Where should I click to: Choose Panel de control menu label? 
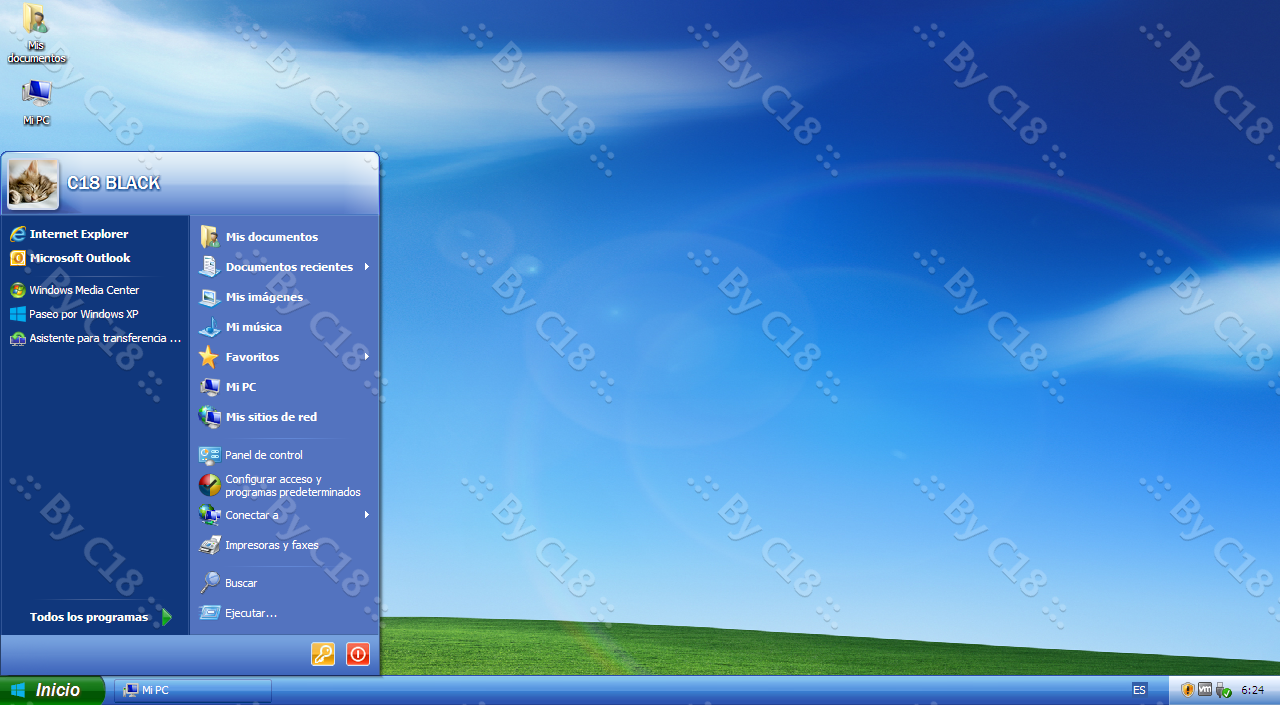(264, 455)
